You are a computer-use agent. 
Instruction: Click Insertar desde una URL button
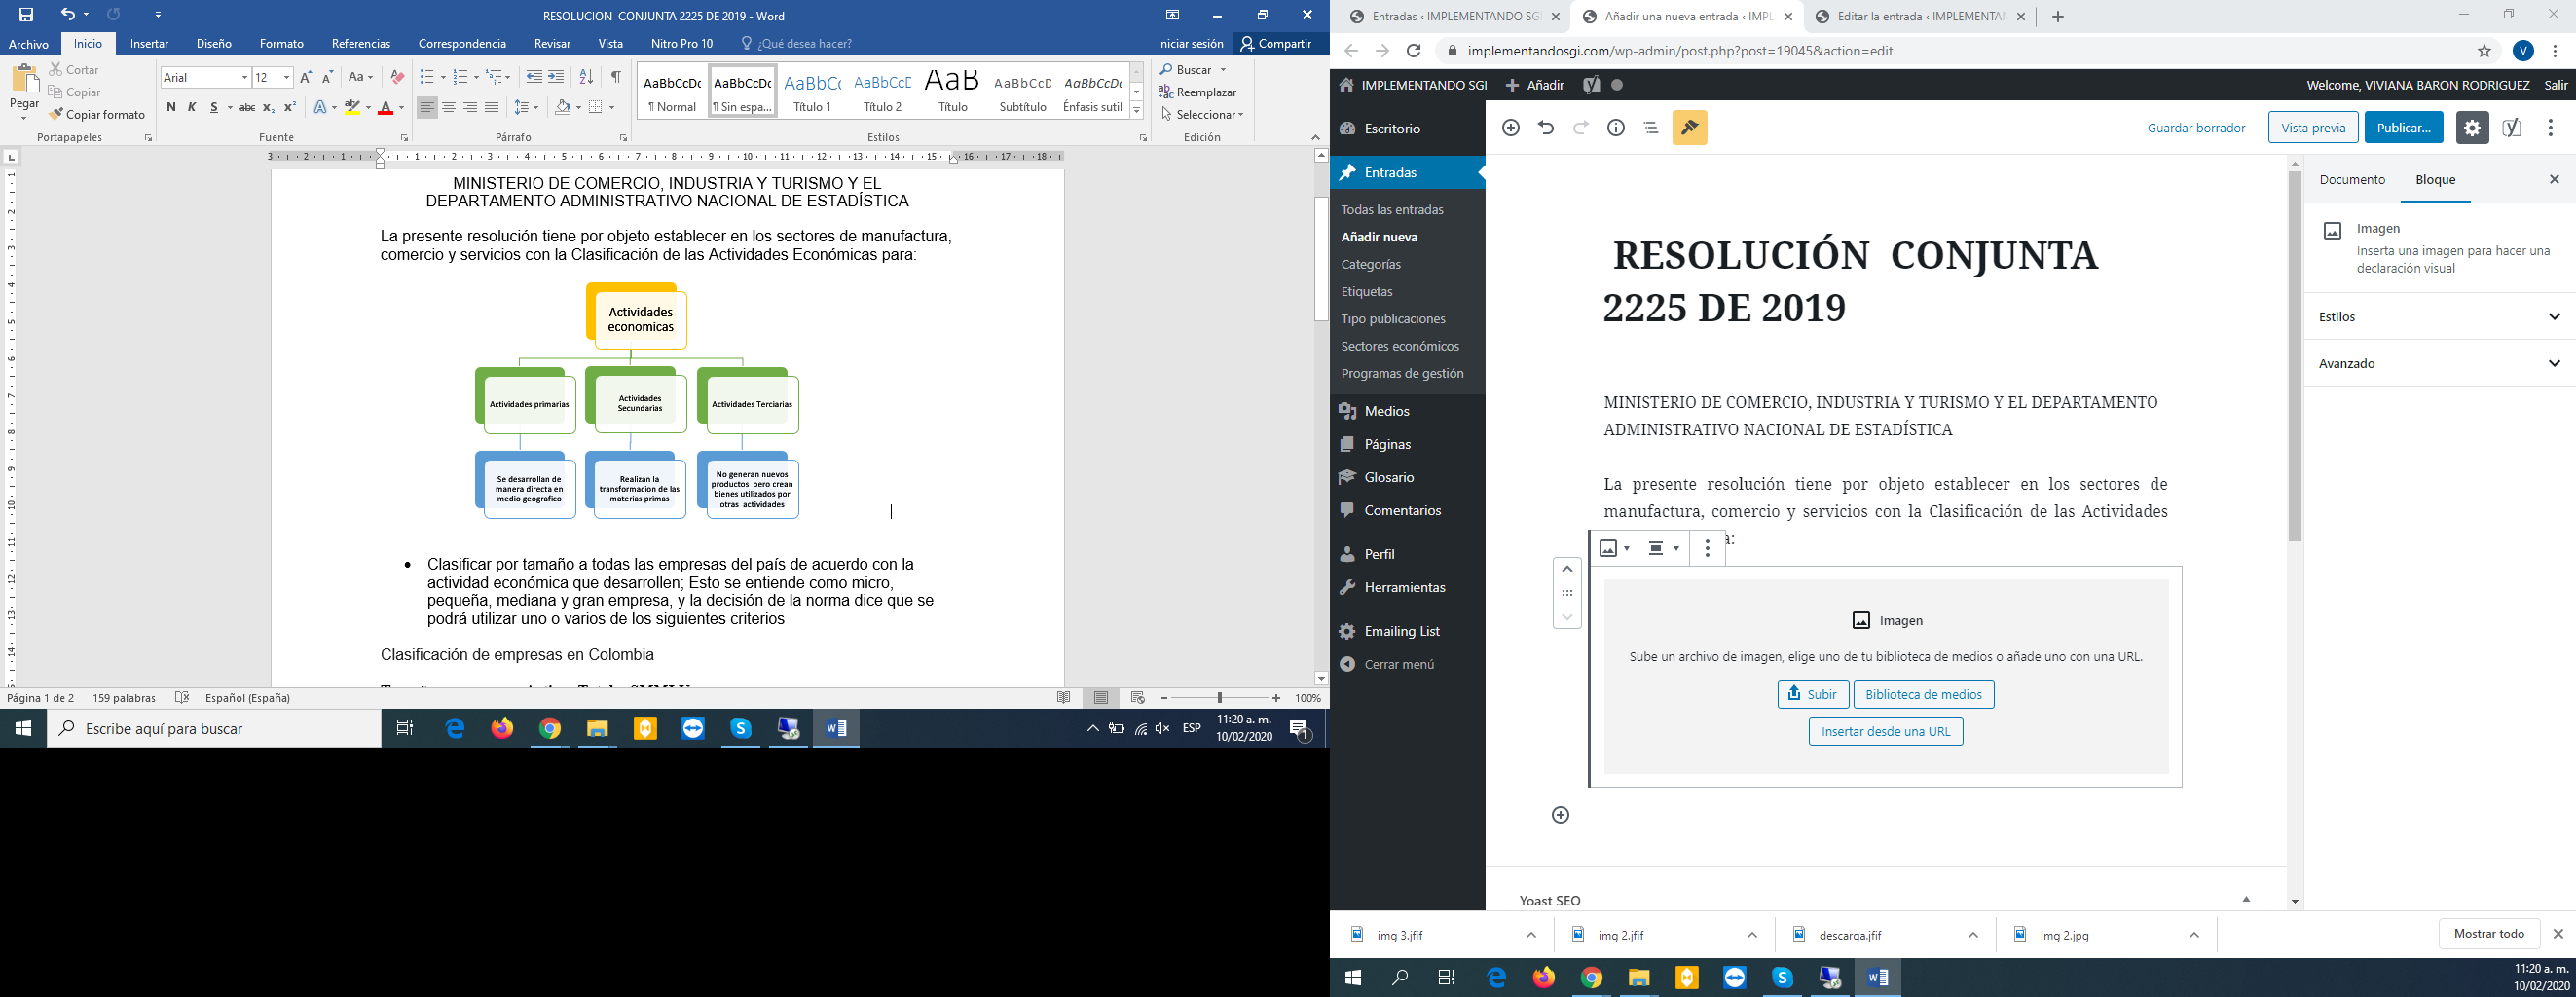(x=1885, y=731)
